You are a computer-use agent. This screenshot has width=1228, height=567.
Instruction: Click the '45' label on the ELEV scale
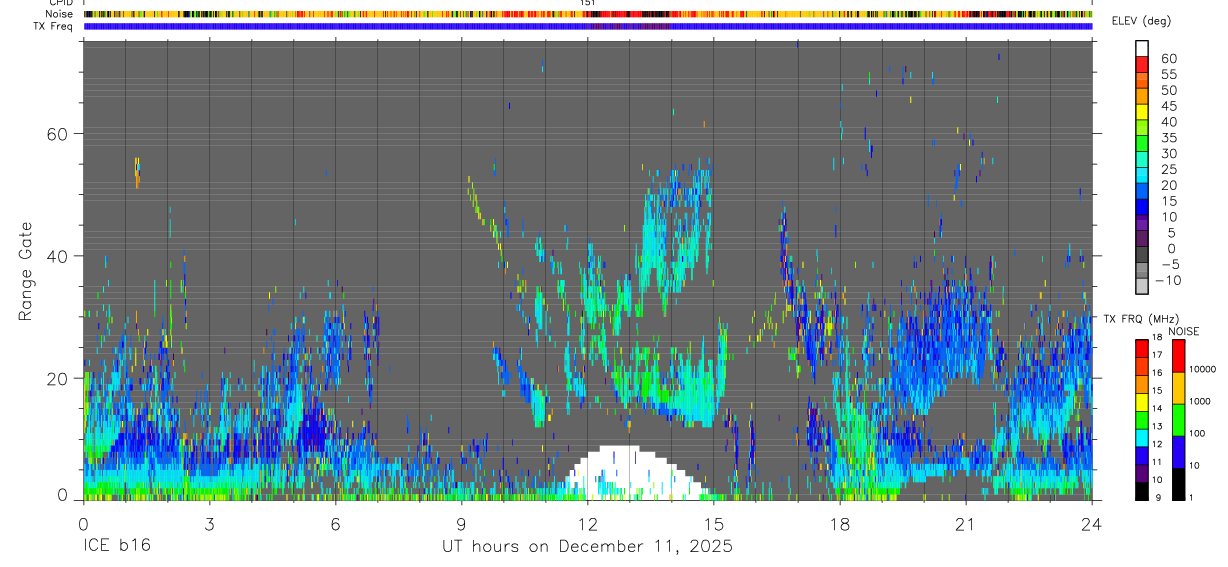pyautogui.click(x=1168, y=106)
